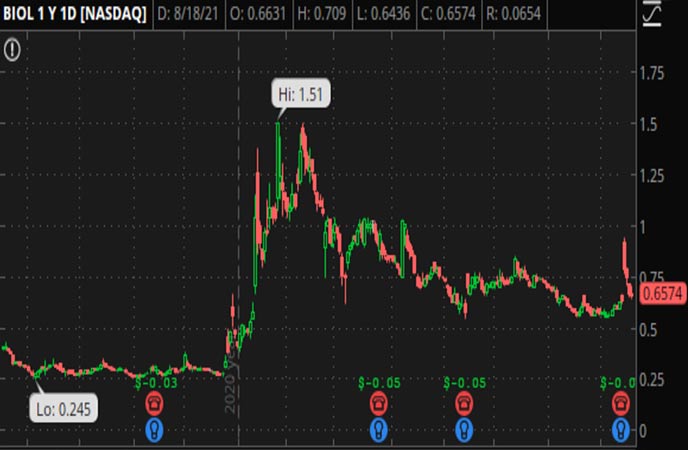Open the rightmost blue bulb event icon

pos(621,429)
